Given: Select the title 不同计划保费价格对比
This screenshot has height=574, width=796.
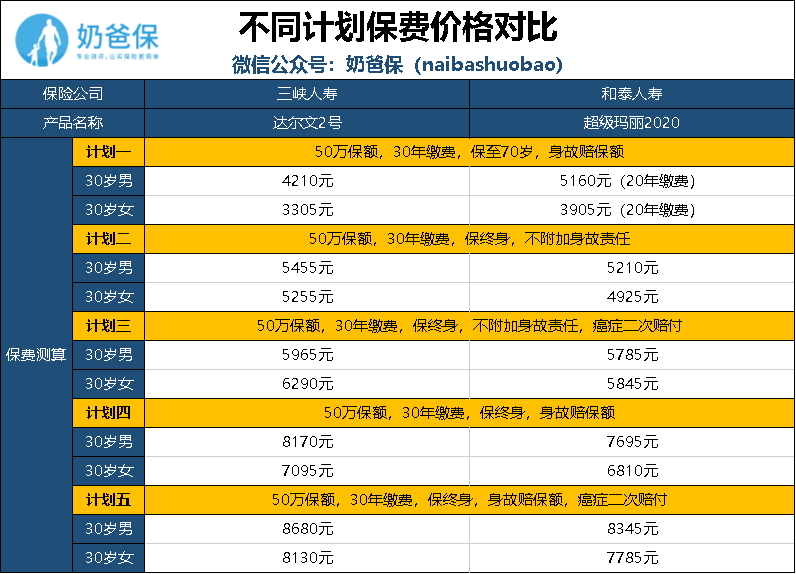Looking at the screenshot, I should (398, 26).
